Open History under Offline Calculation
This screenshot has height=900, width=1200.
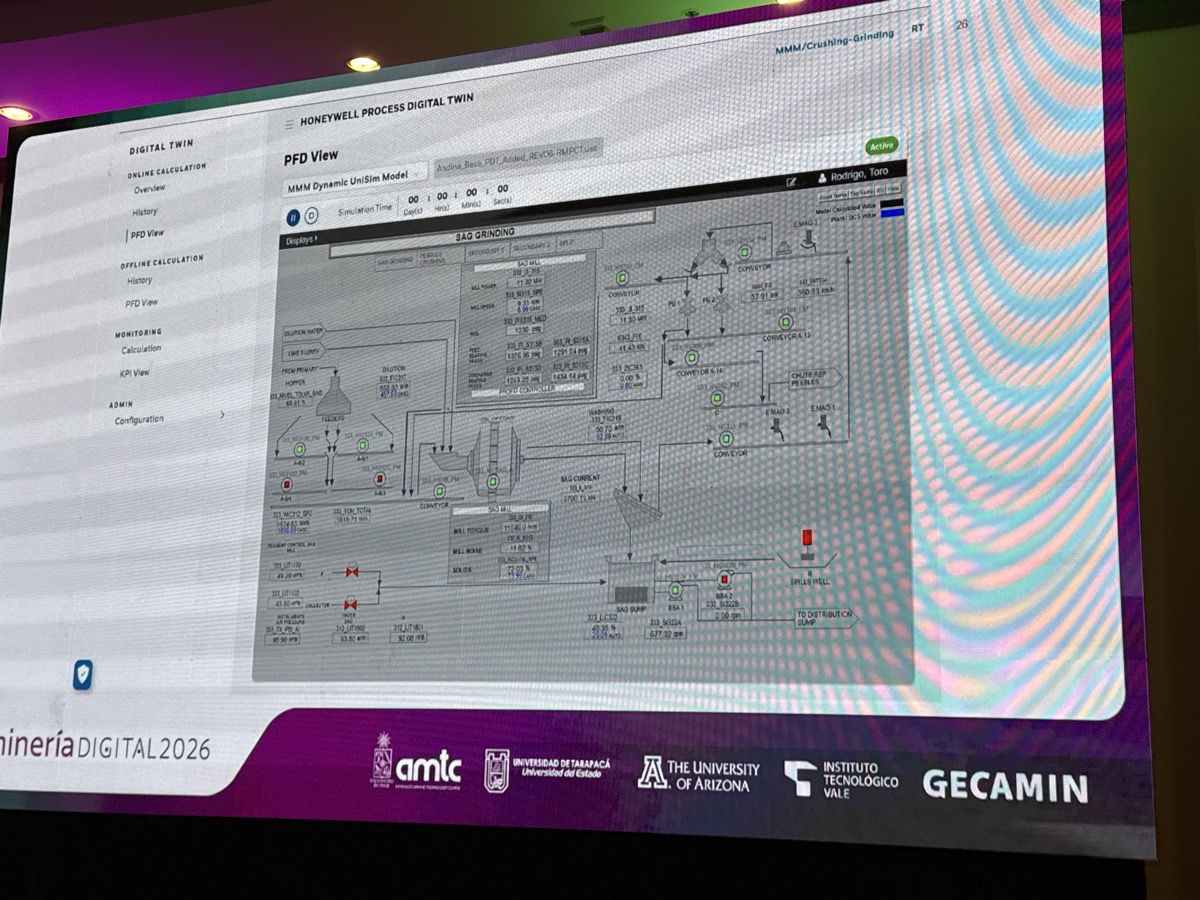(x=139, y=281)
